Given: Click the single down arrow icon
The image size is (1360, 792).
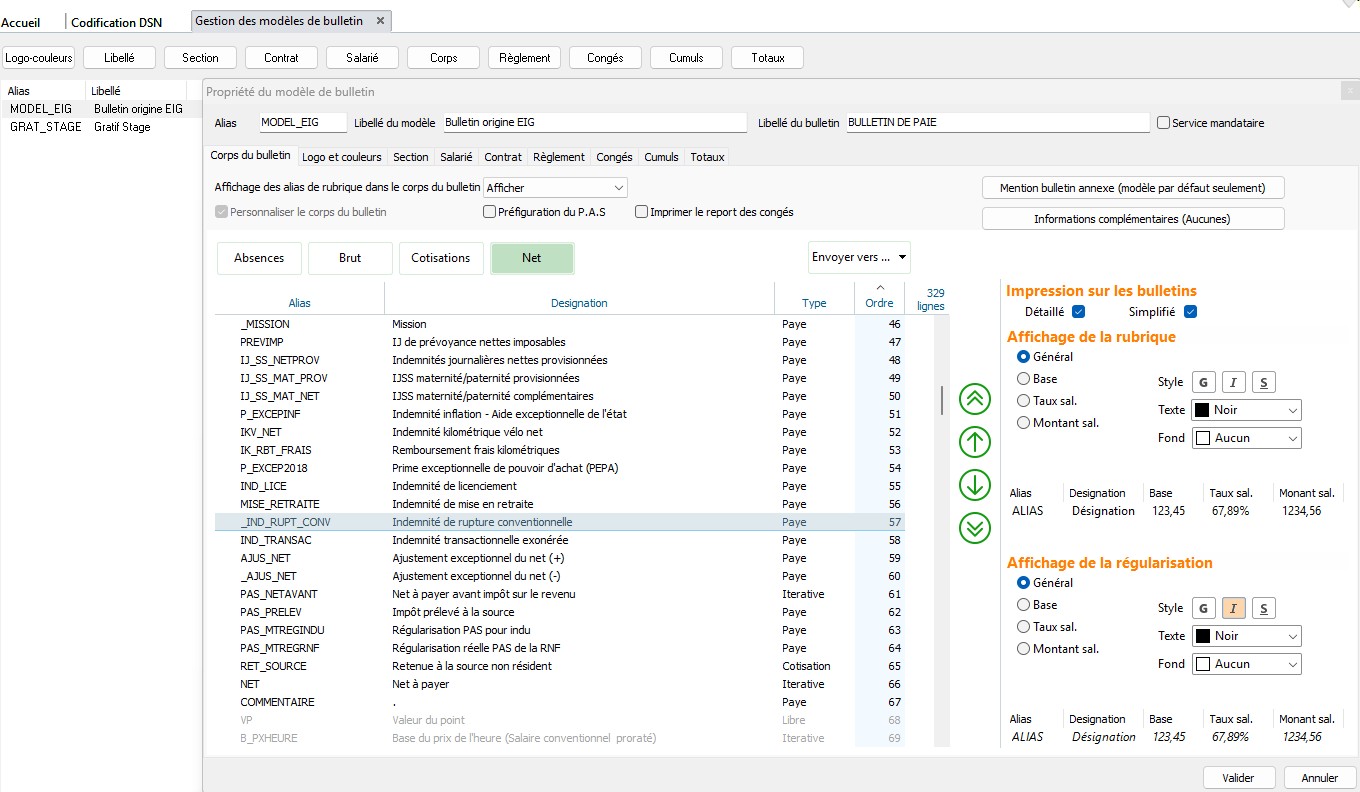Looking at the screenshot, I should coord(974,485).
